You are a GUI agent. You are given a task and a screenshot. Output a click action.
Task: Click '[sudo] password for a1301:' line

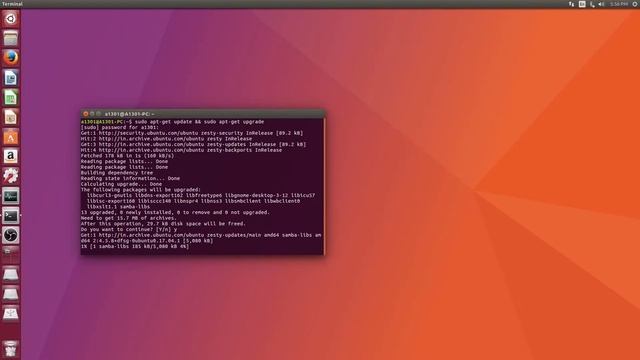click(x=120, y=127)
